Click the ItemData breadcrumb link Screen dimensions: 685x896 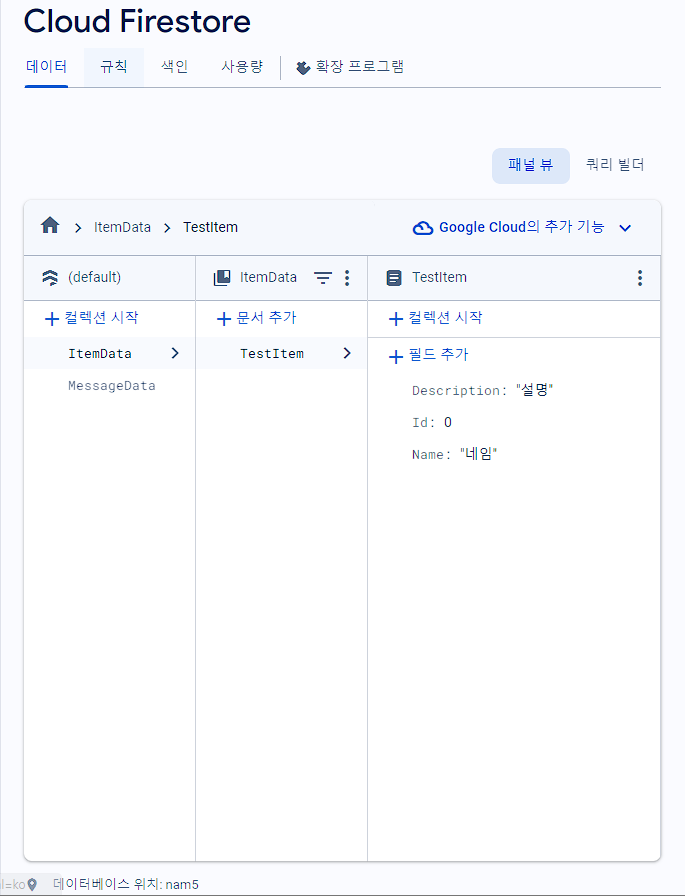point(122,227)
